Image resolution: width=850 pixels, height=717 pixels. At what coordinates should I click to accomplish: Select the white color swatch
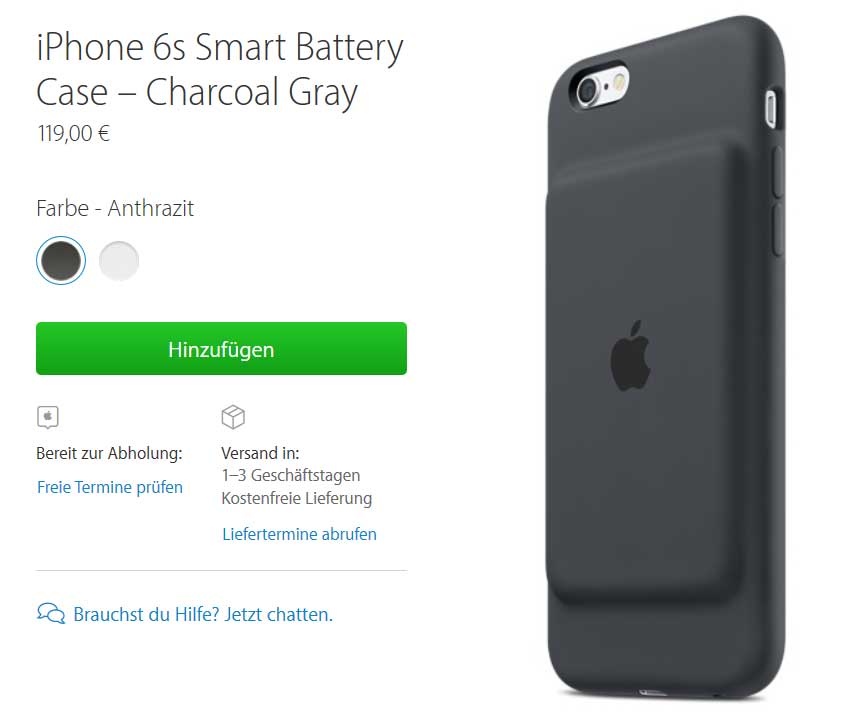click(x=119, y=261)
